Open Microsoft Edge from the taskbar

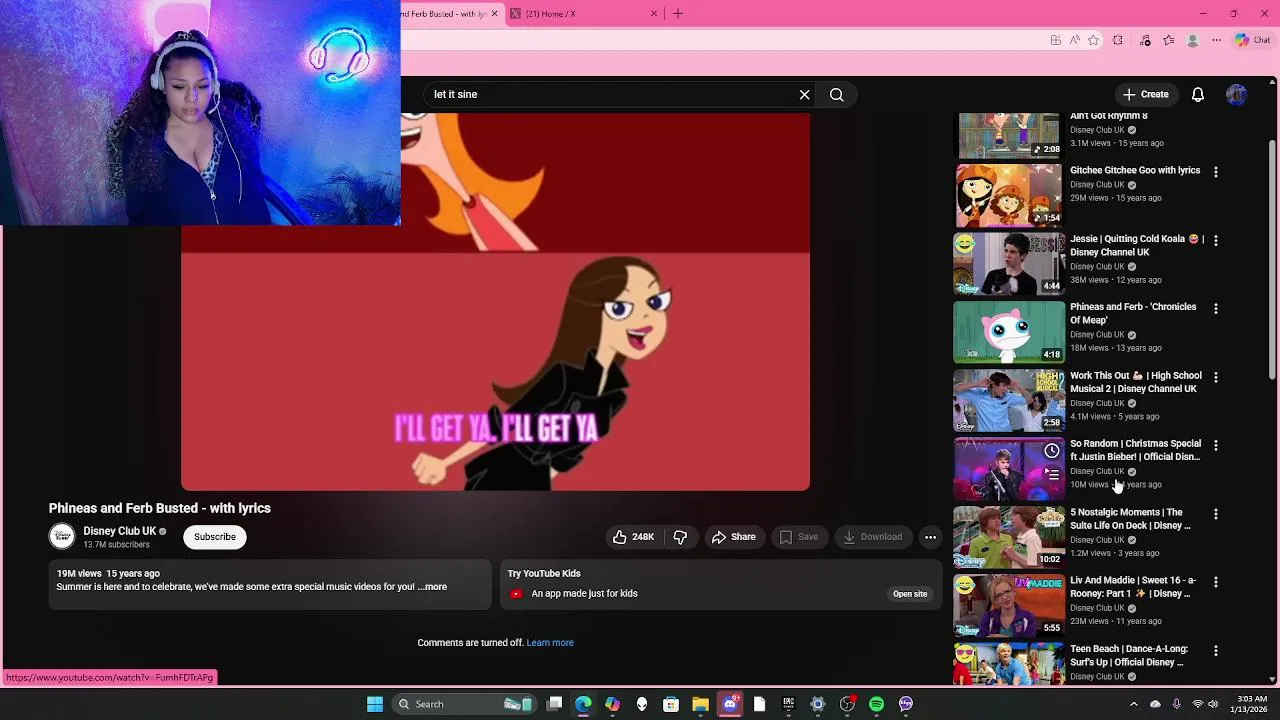click(583, 704)
